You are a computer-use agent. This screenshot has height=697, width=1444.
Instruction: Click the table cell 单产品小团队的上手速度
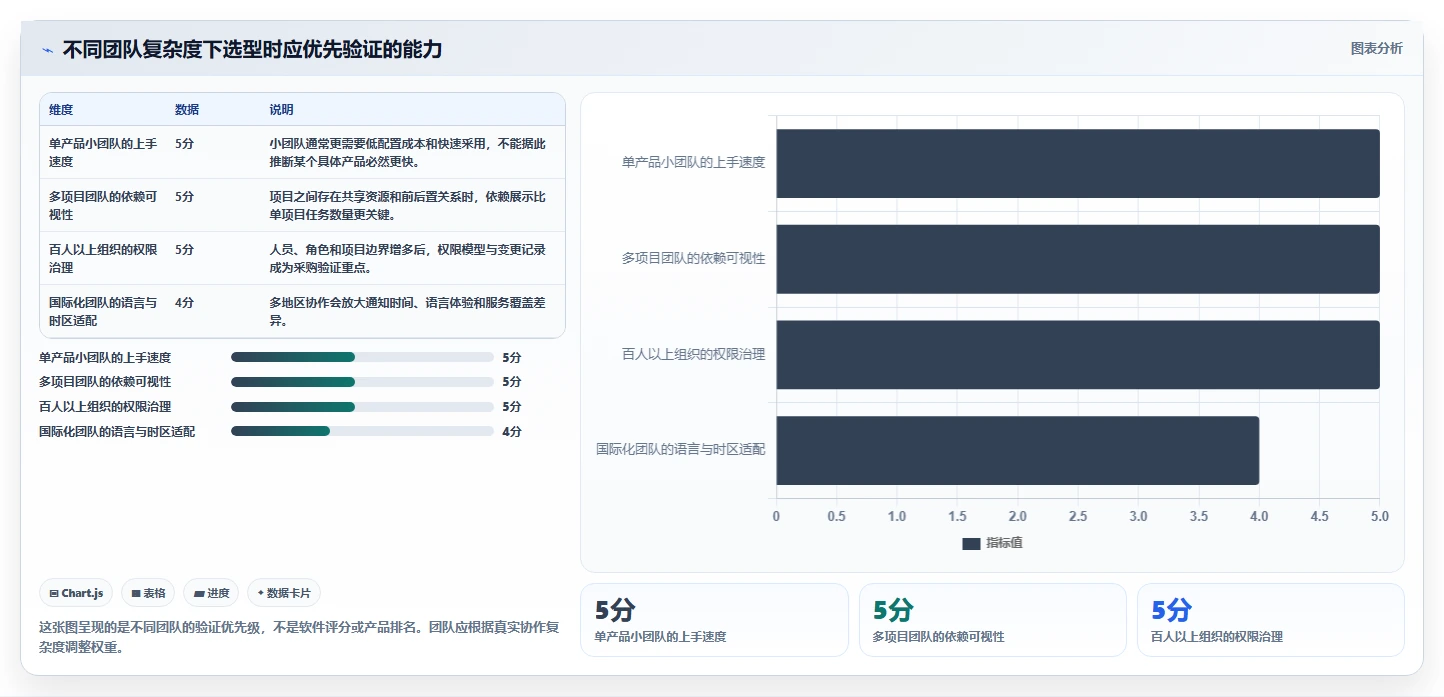tap(103, 153)
